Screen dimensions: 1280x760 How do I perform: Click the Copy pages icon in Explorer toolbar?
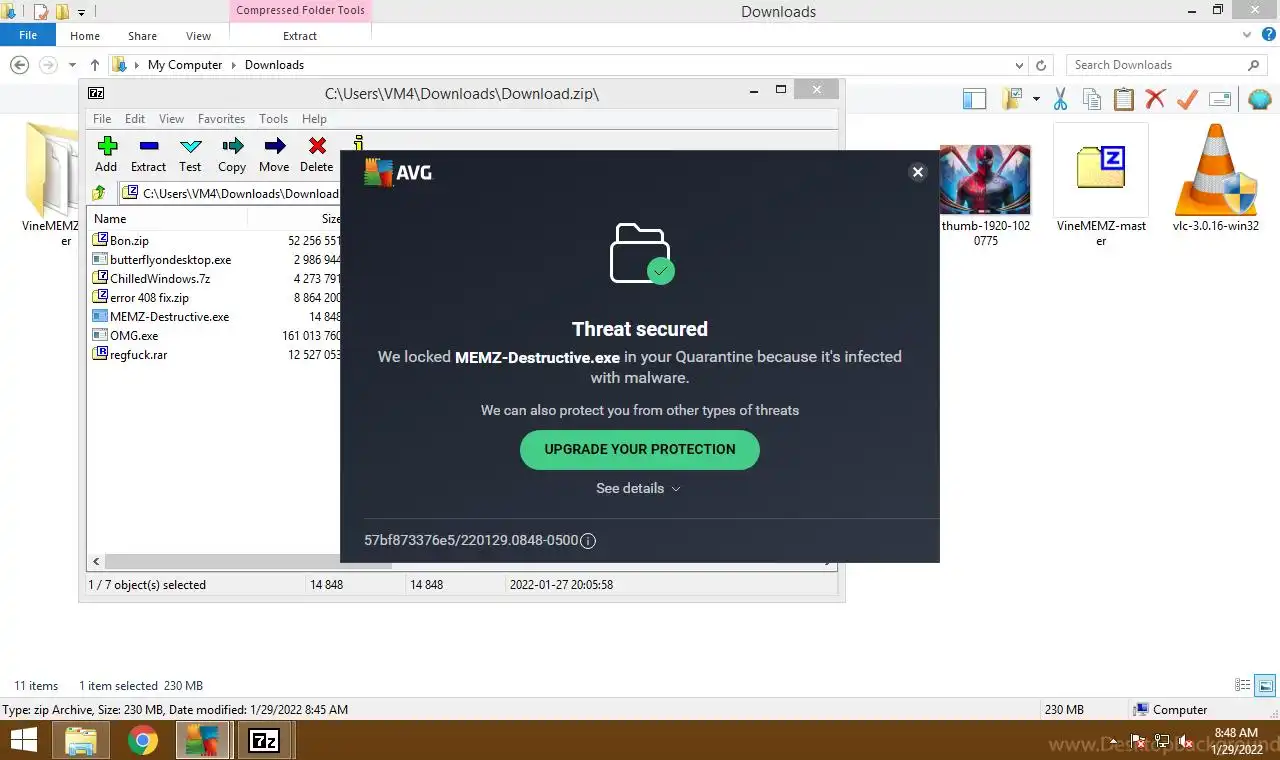coord(1092,99)
